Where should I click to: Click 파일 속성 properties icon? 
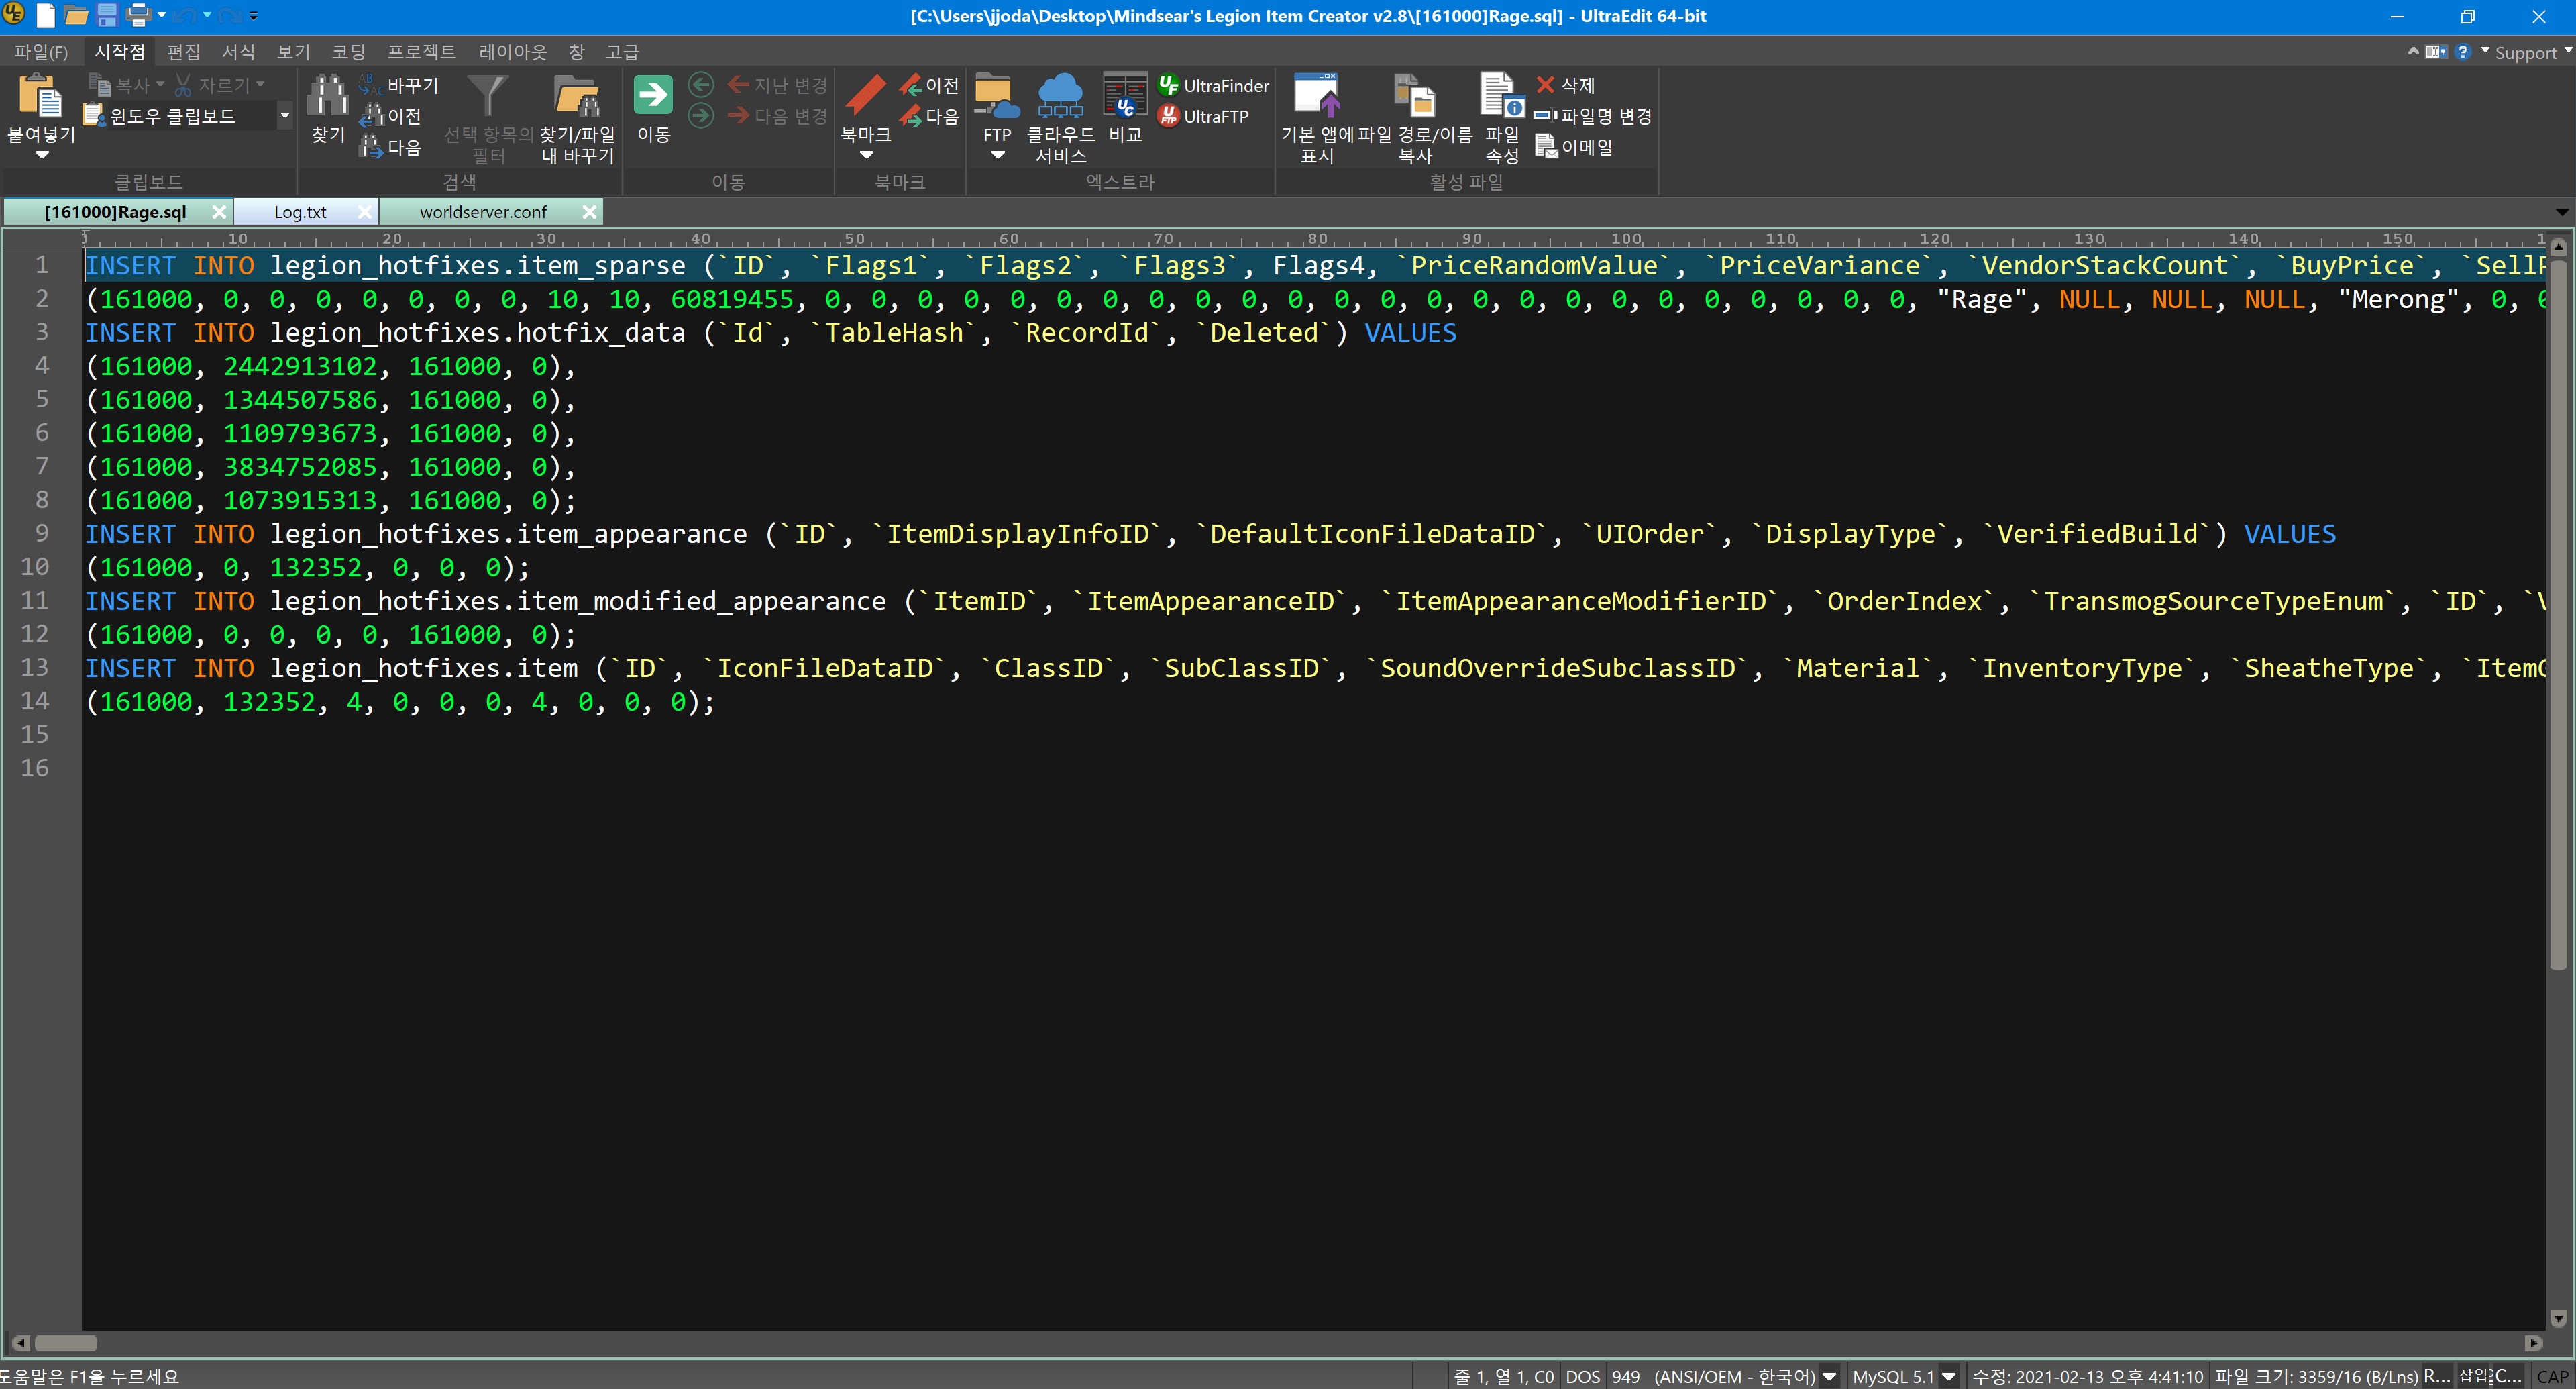[1501, 96]
